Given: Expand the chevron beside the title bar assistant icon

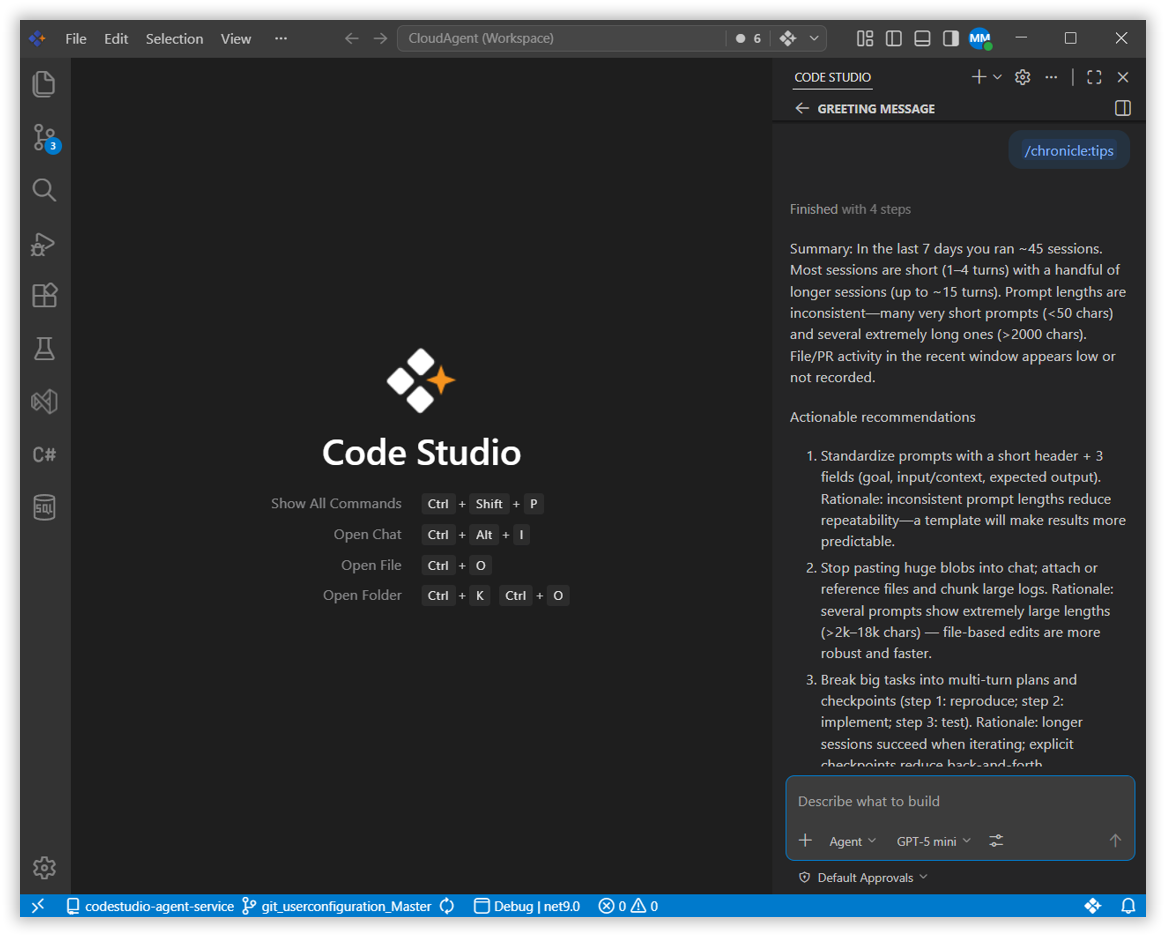Looking at the screenshot, I should click(814, 39).
